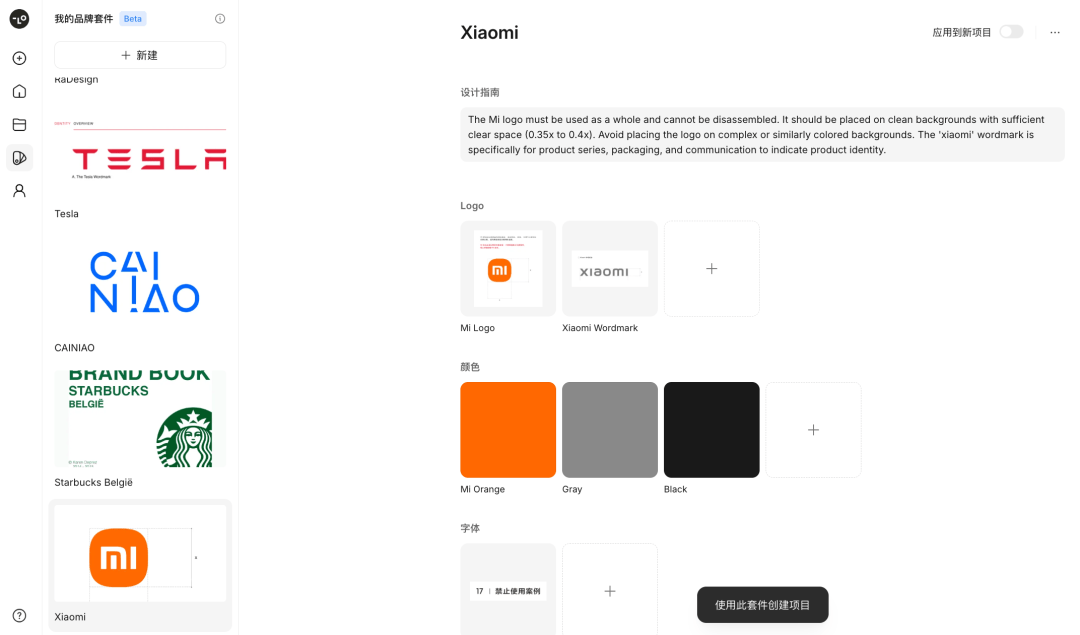1080x635 pixels.
Task: Open the three-dot more options menu
Action: (x=1055, y=32)
